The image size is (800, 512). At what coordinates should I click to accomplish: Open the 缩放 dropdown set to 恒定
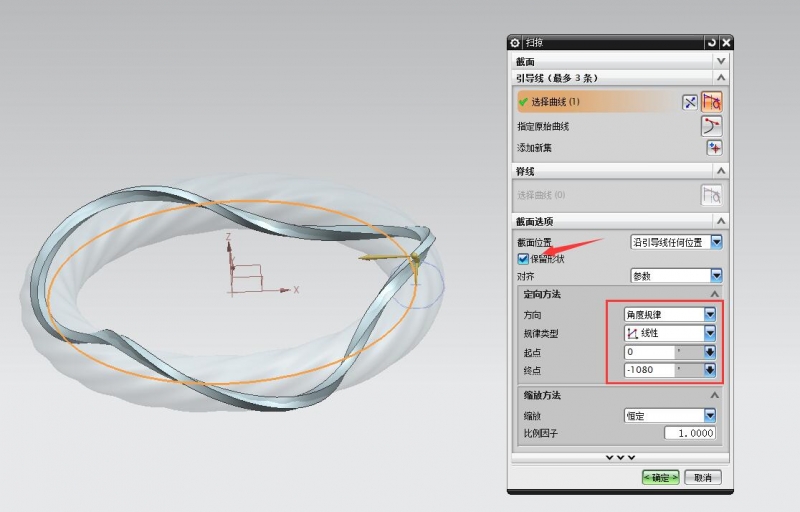click(x=710, y=416)
